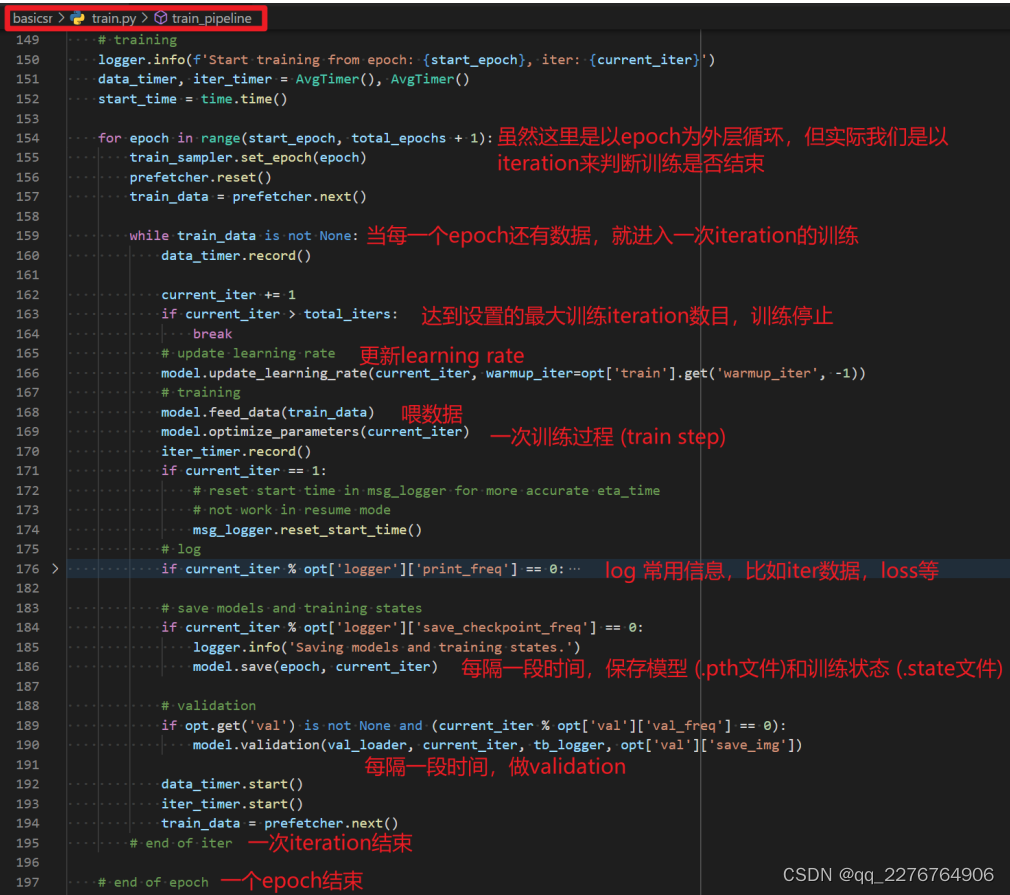Click '# not work in resume mode' comment
The image size is (1010, 895).
(292, 510)
